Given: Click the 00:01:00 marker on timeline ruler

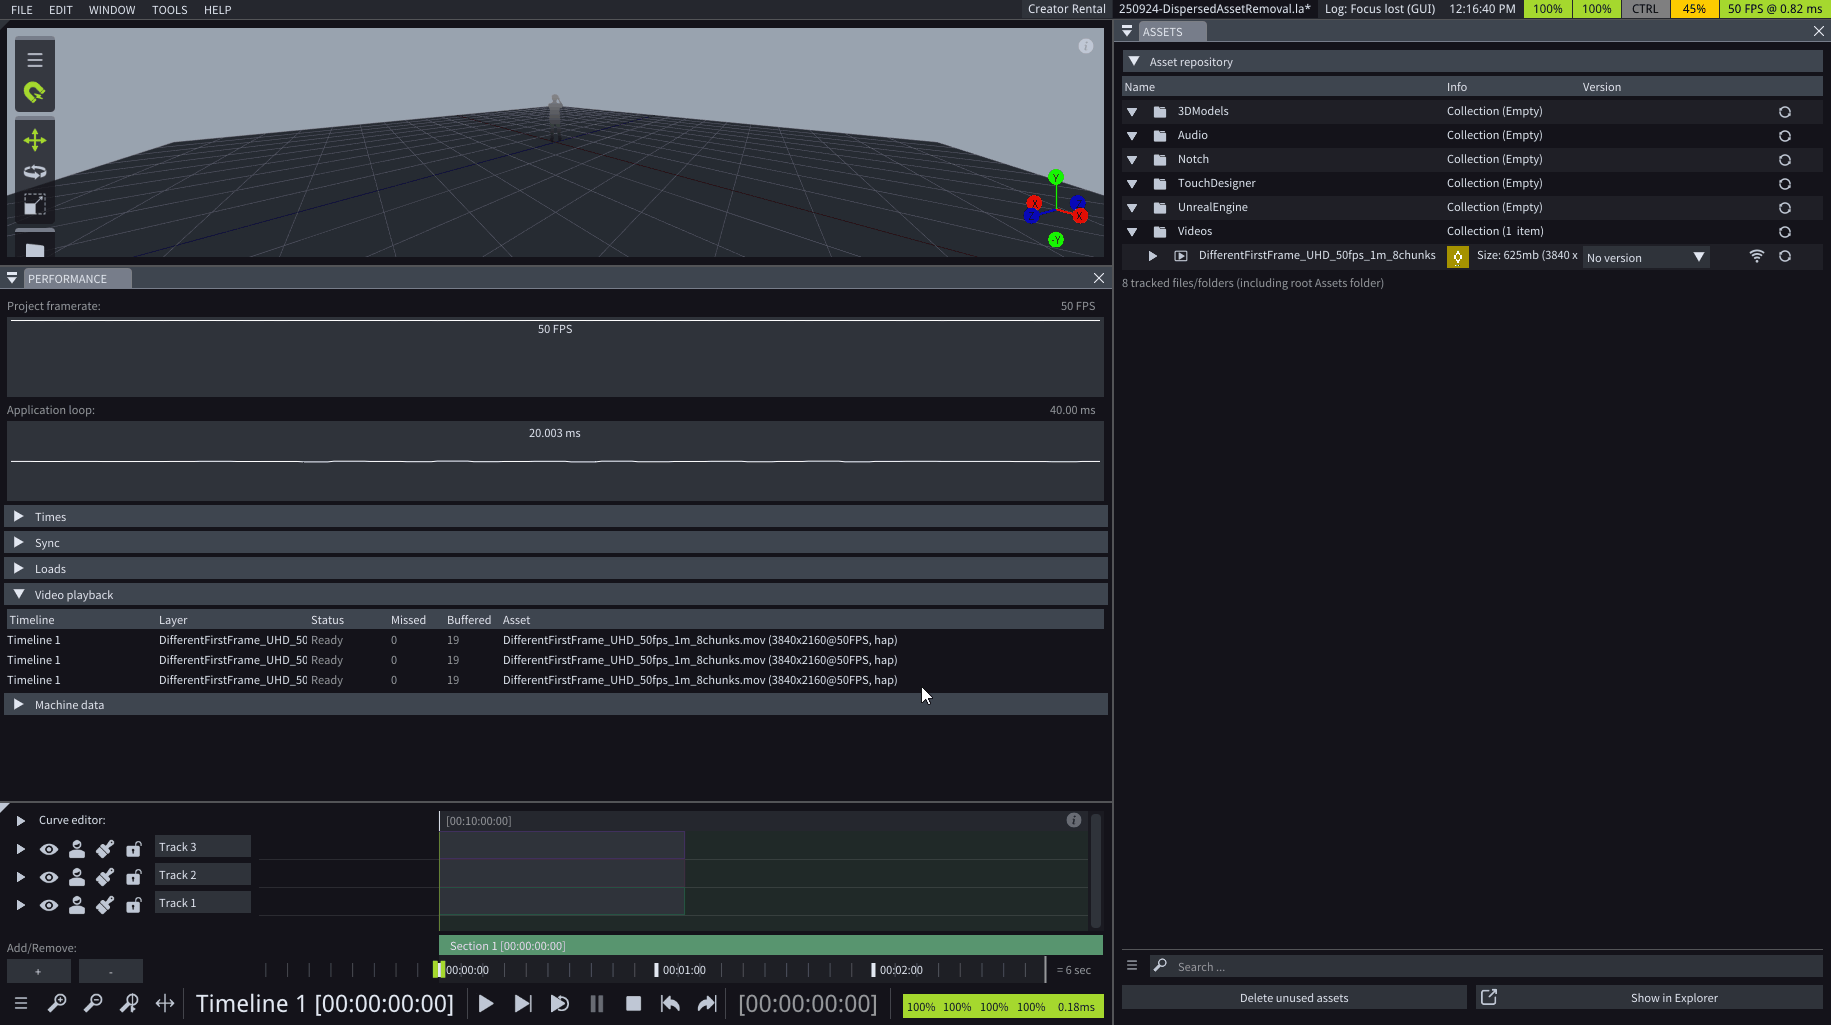Looking at the screenshot, I should click(683, 970).
